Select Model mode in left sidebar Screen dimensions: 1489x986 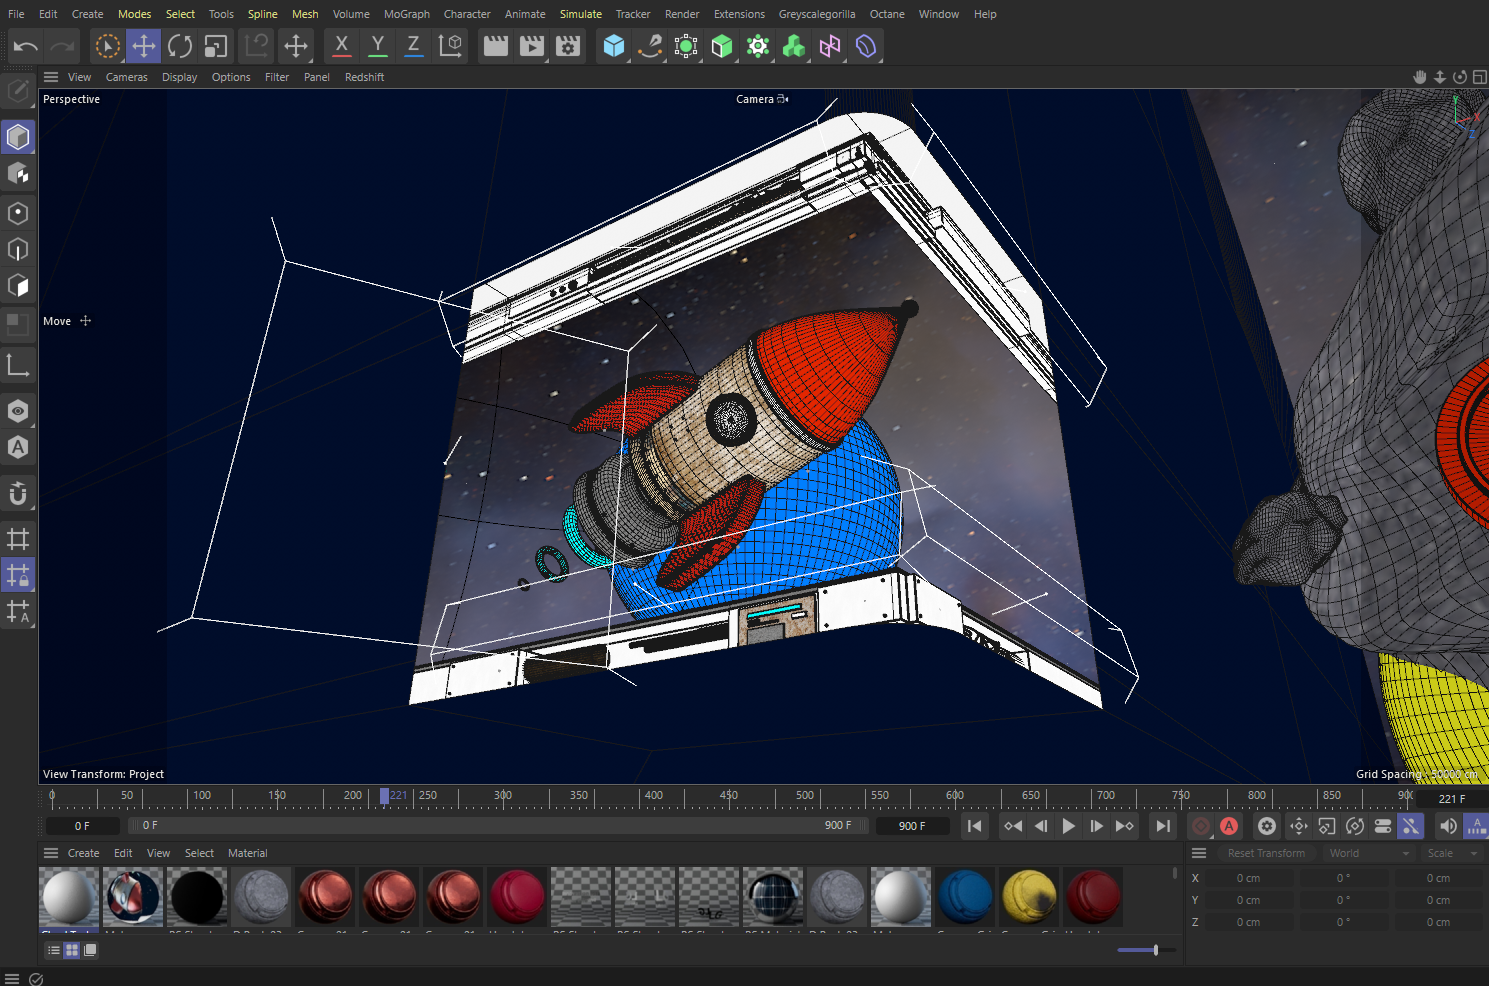click(x=18, y=137)
